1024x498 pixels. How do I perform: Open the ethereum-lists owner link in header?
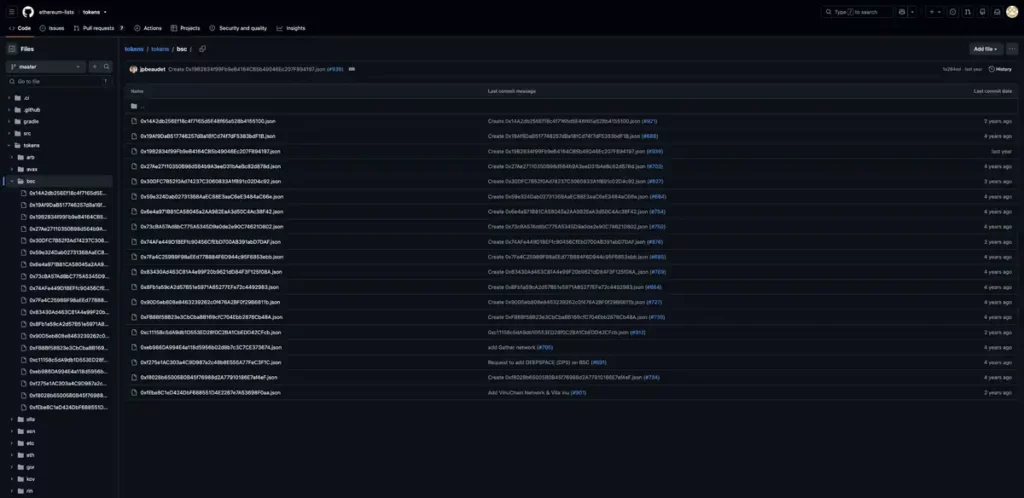(x=57, y=12)
